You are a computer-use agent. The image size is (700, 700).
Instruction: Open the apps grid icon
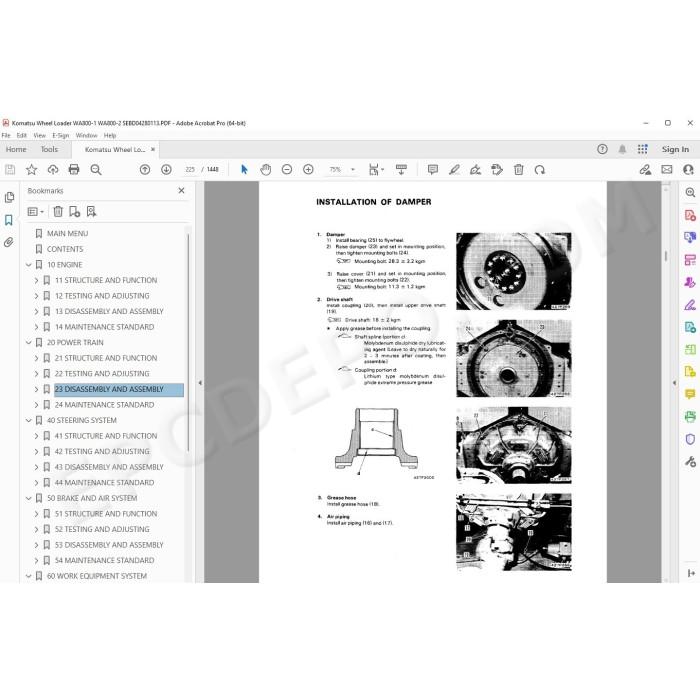tap(642, 149)
